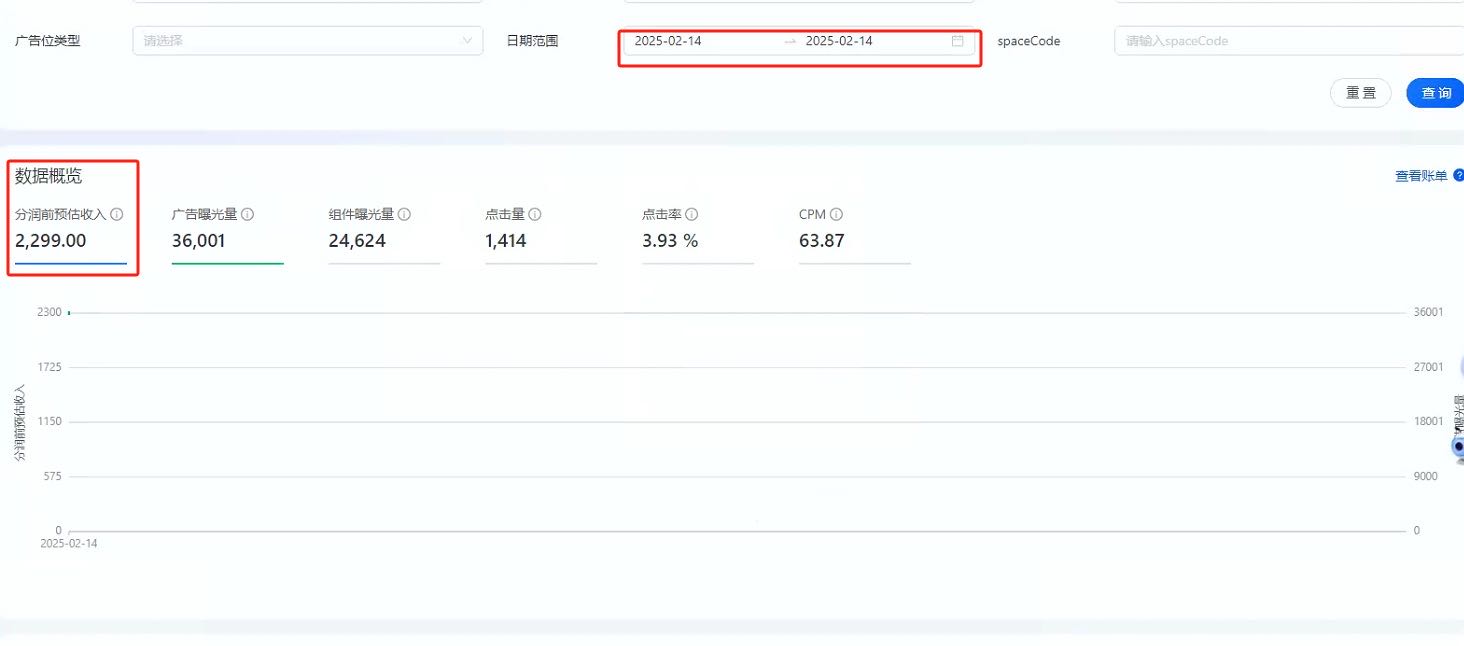Screen dimensions: 1464x646
Task: Focus the spaceCode input field
Action: pyautogui.click(x=1289, y=41)
